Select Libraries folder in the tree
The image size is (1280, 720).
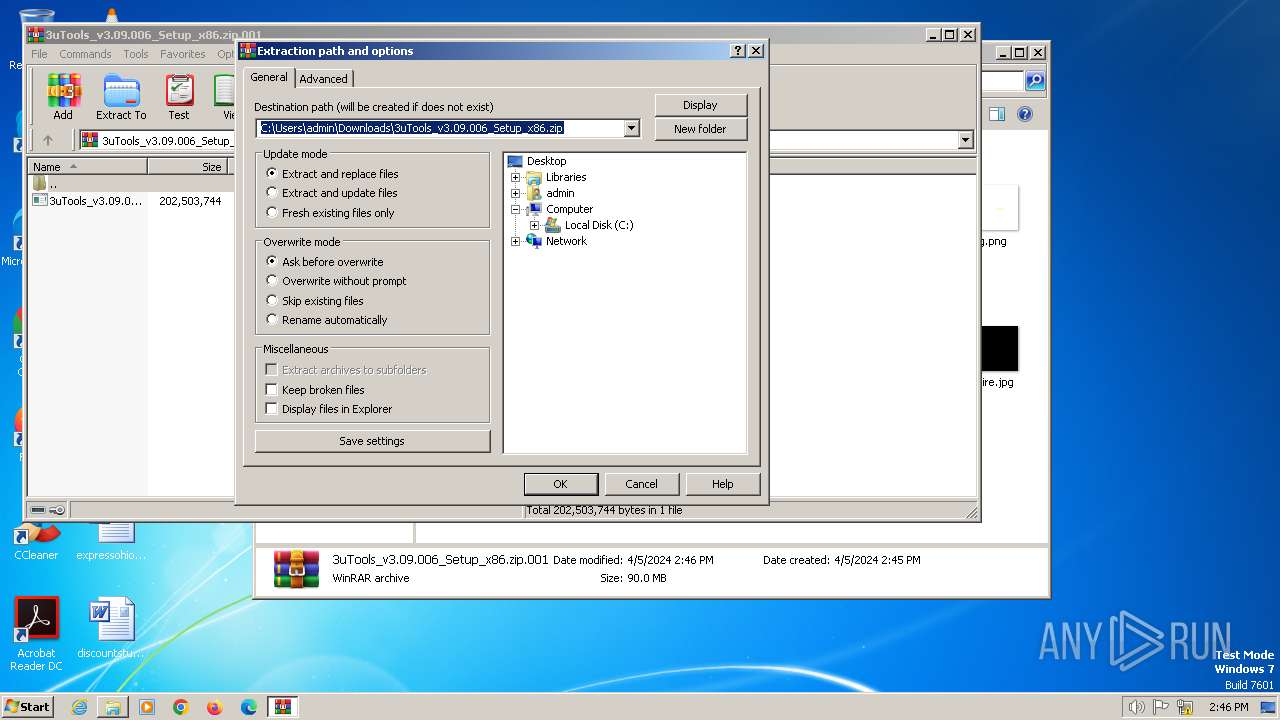click(x=566, y=177)
